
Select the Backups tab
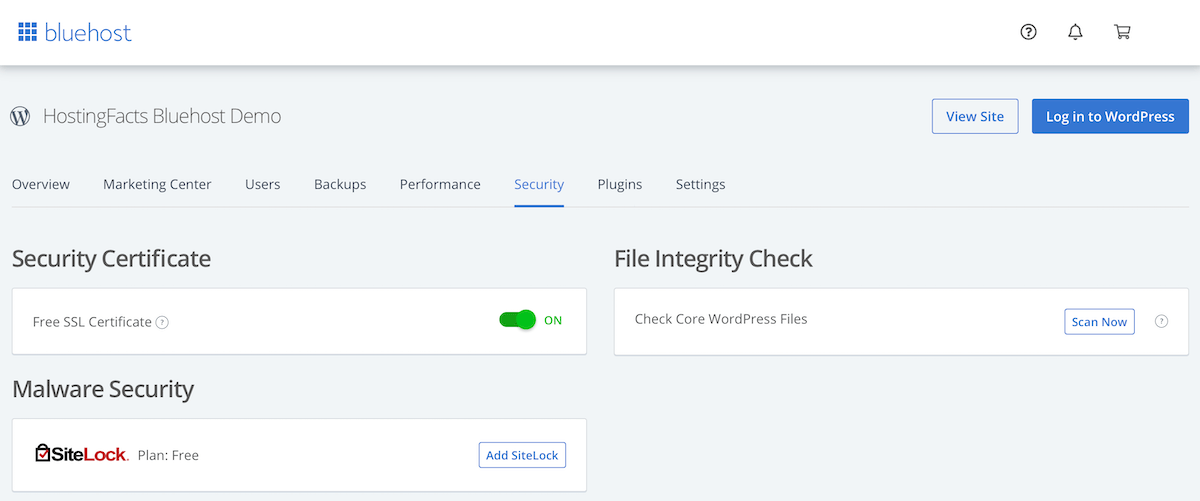340,184
